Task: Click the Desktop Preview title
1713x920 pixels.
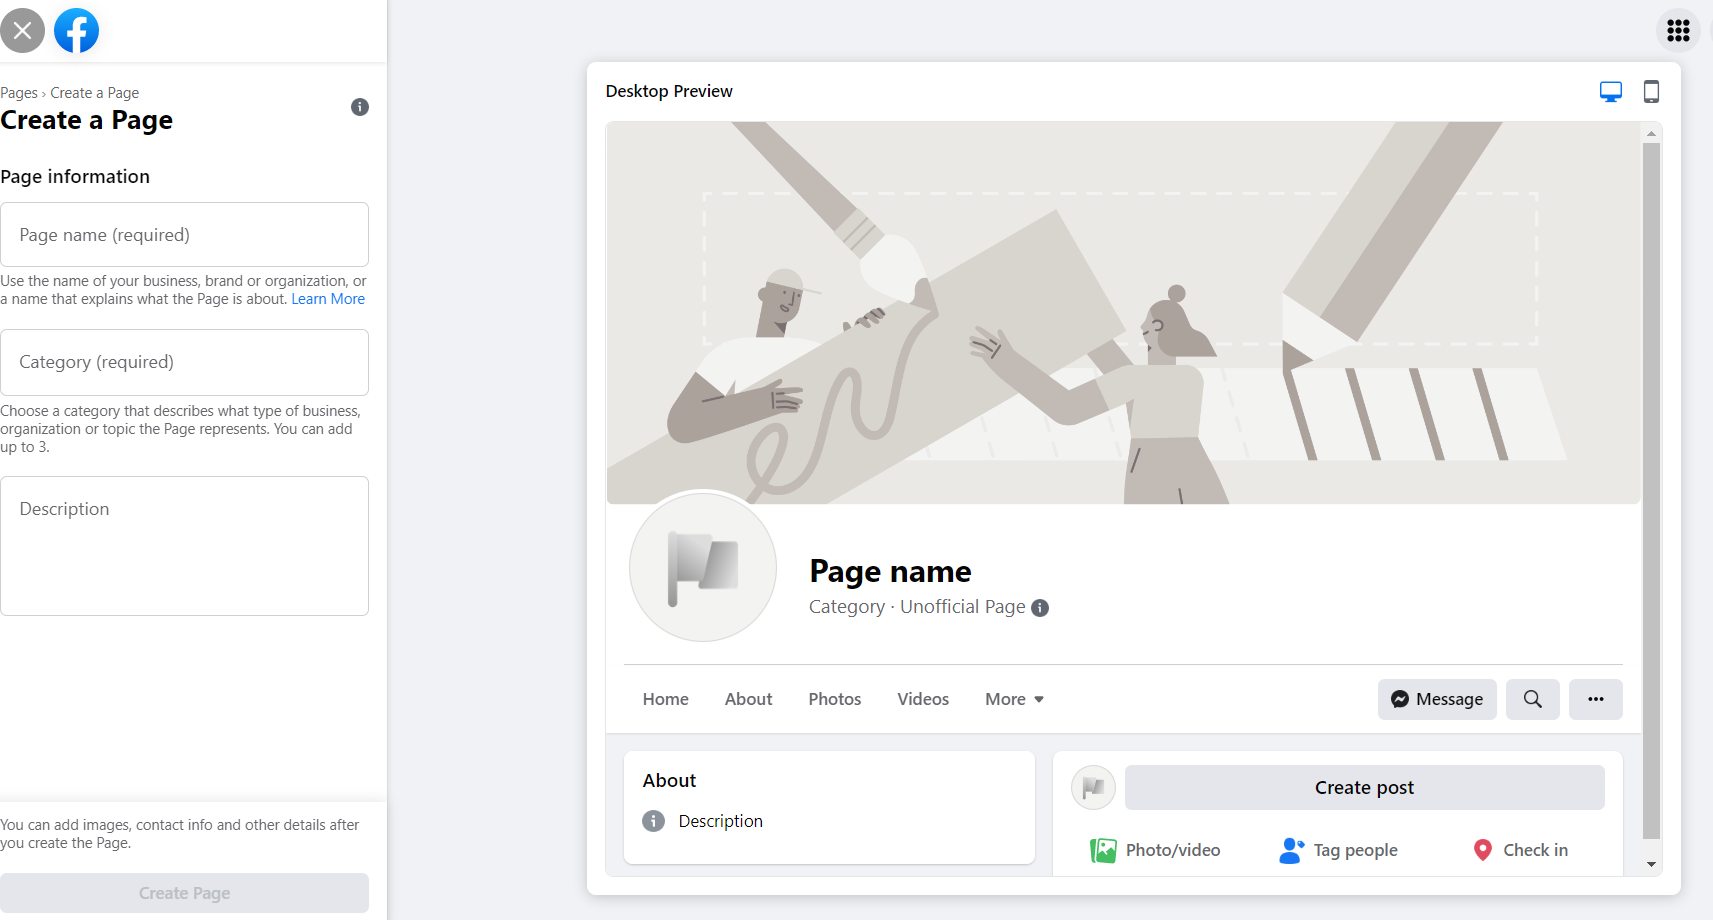Action: point(669,91)
